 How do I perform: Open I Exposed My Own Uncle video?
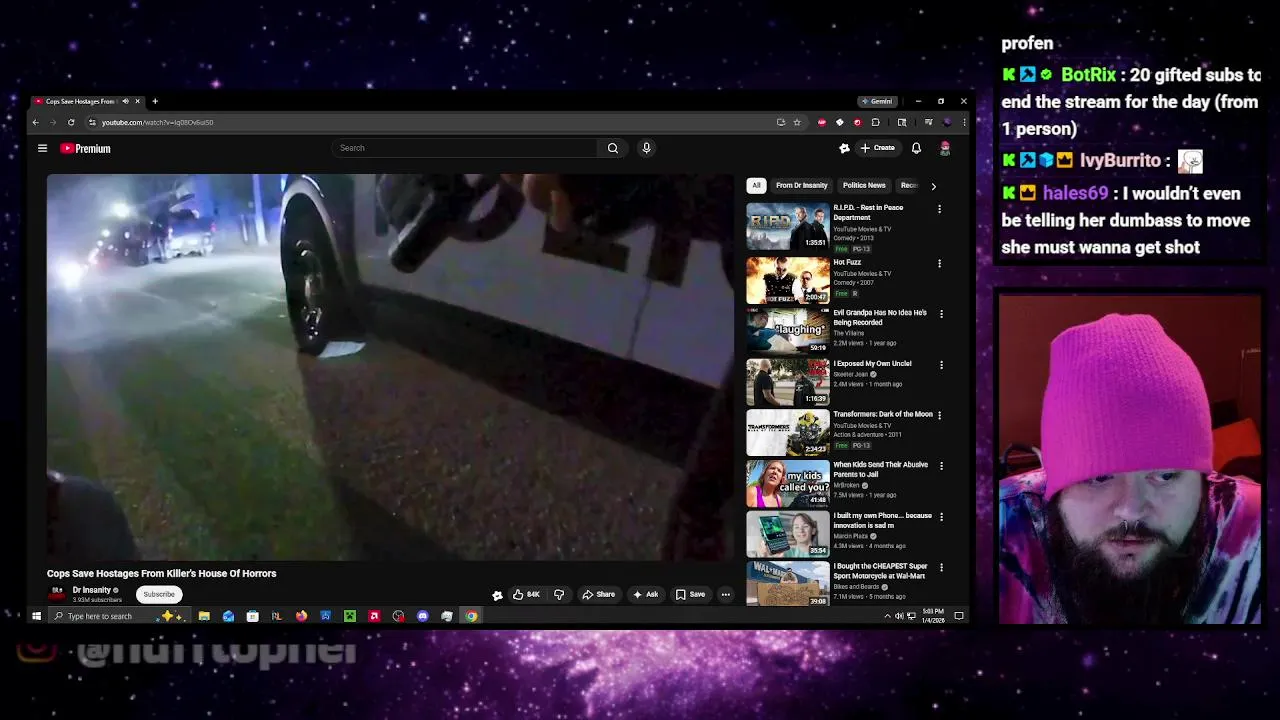[872, 364]
